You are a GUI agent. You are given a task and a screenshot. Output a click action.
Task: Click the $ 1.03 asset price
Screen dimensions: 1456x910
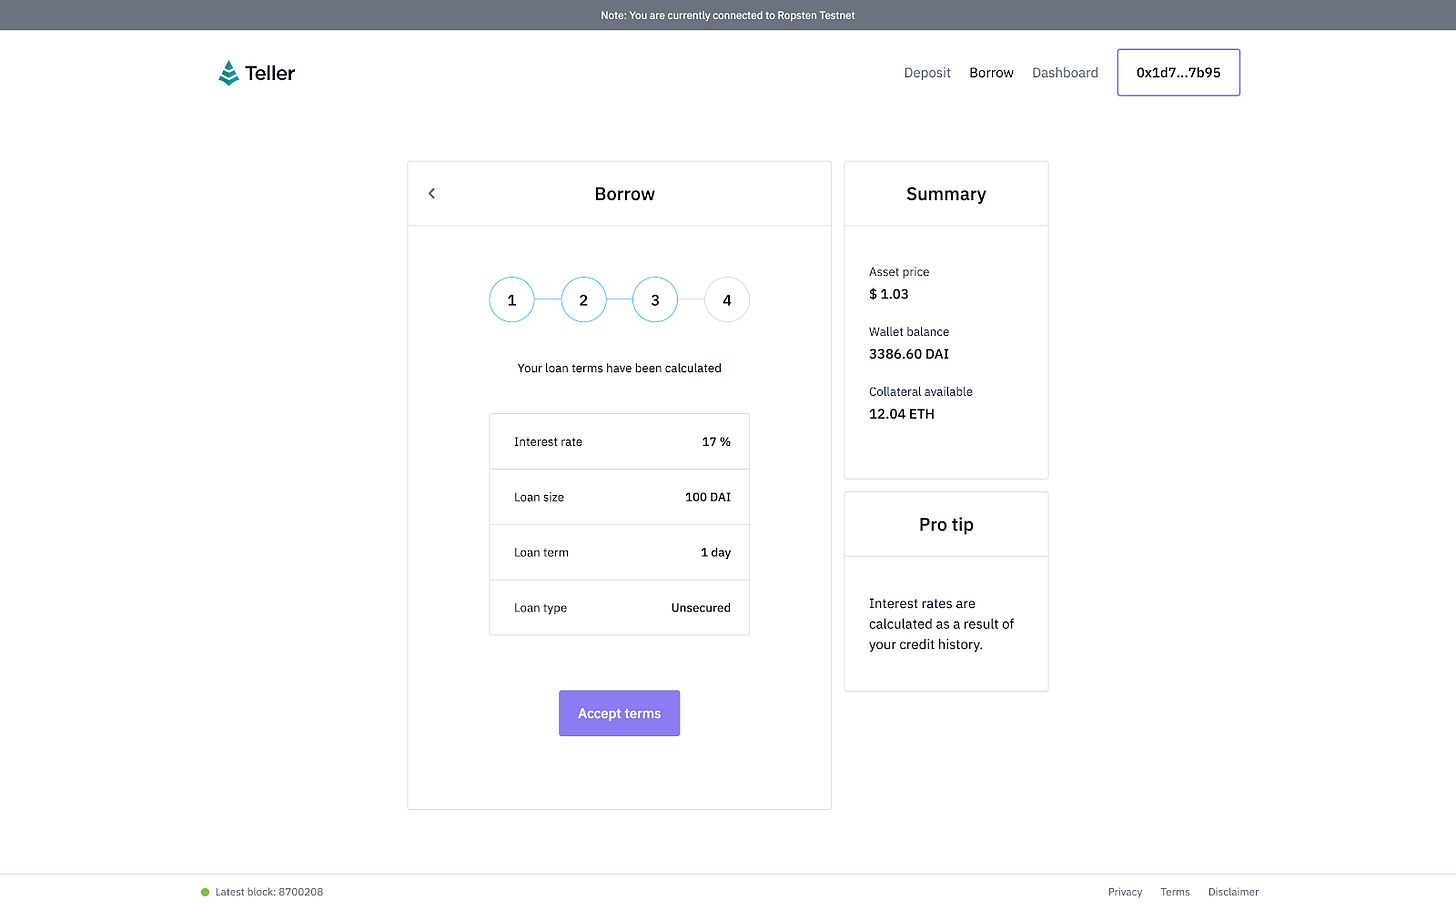(889, 294)
